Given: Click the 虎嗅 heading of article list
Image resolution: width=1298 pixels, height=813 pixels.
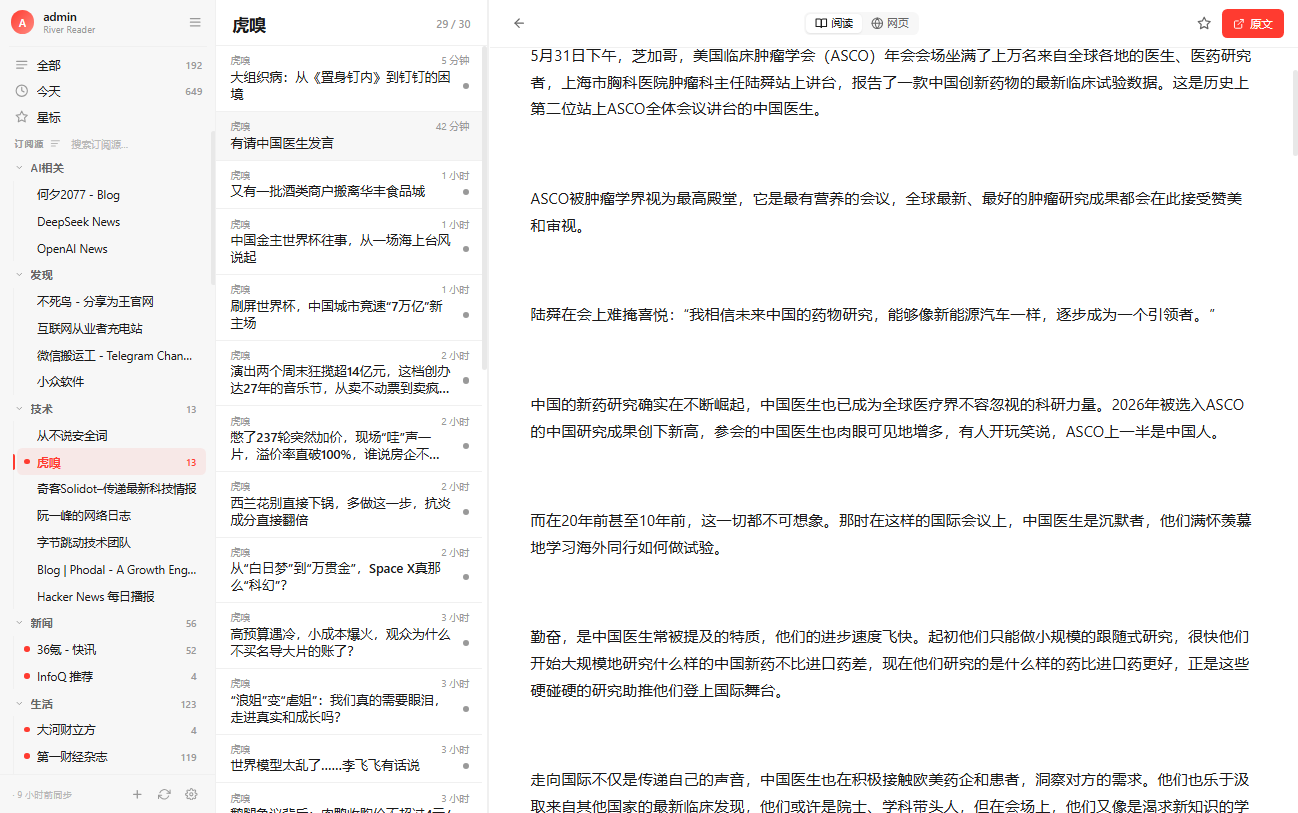Looking at the screenshot, I should click(249, 24).
